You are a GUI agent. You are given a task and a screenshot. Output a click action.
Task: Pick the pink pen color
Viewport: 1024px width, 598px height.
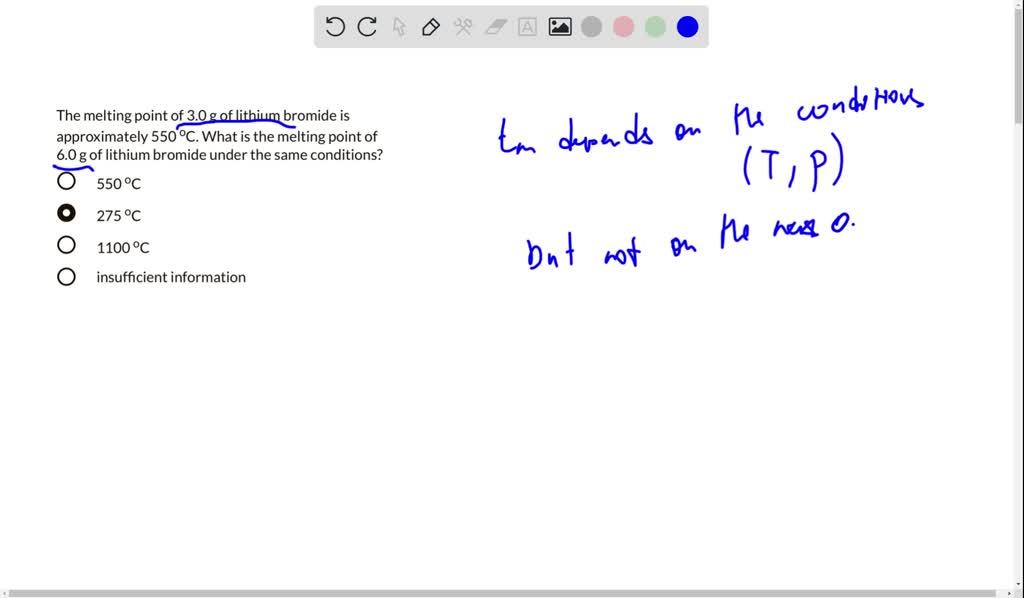coord(624,27)
